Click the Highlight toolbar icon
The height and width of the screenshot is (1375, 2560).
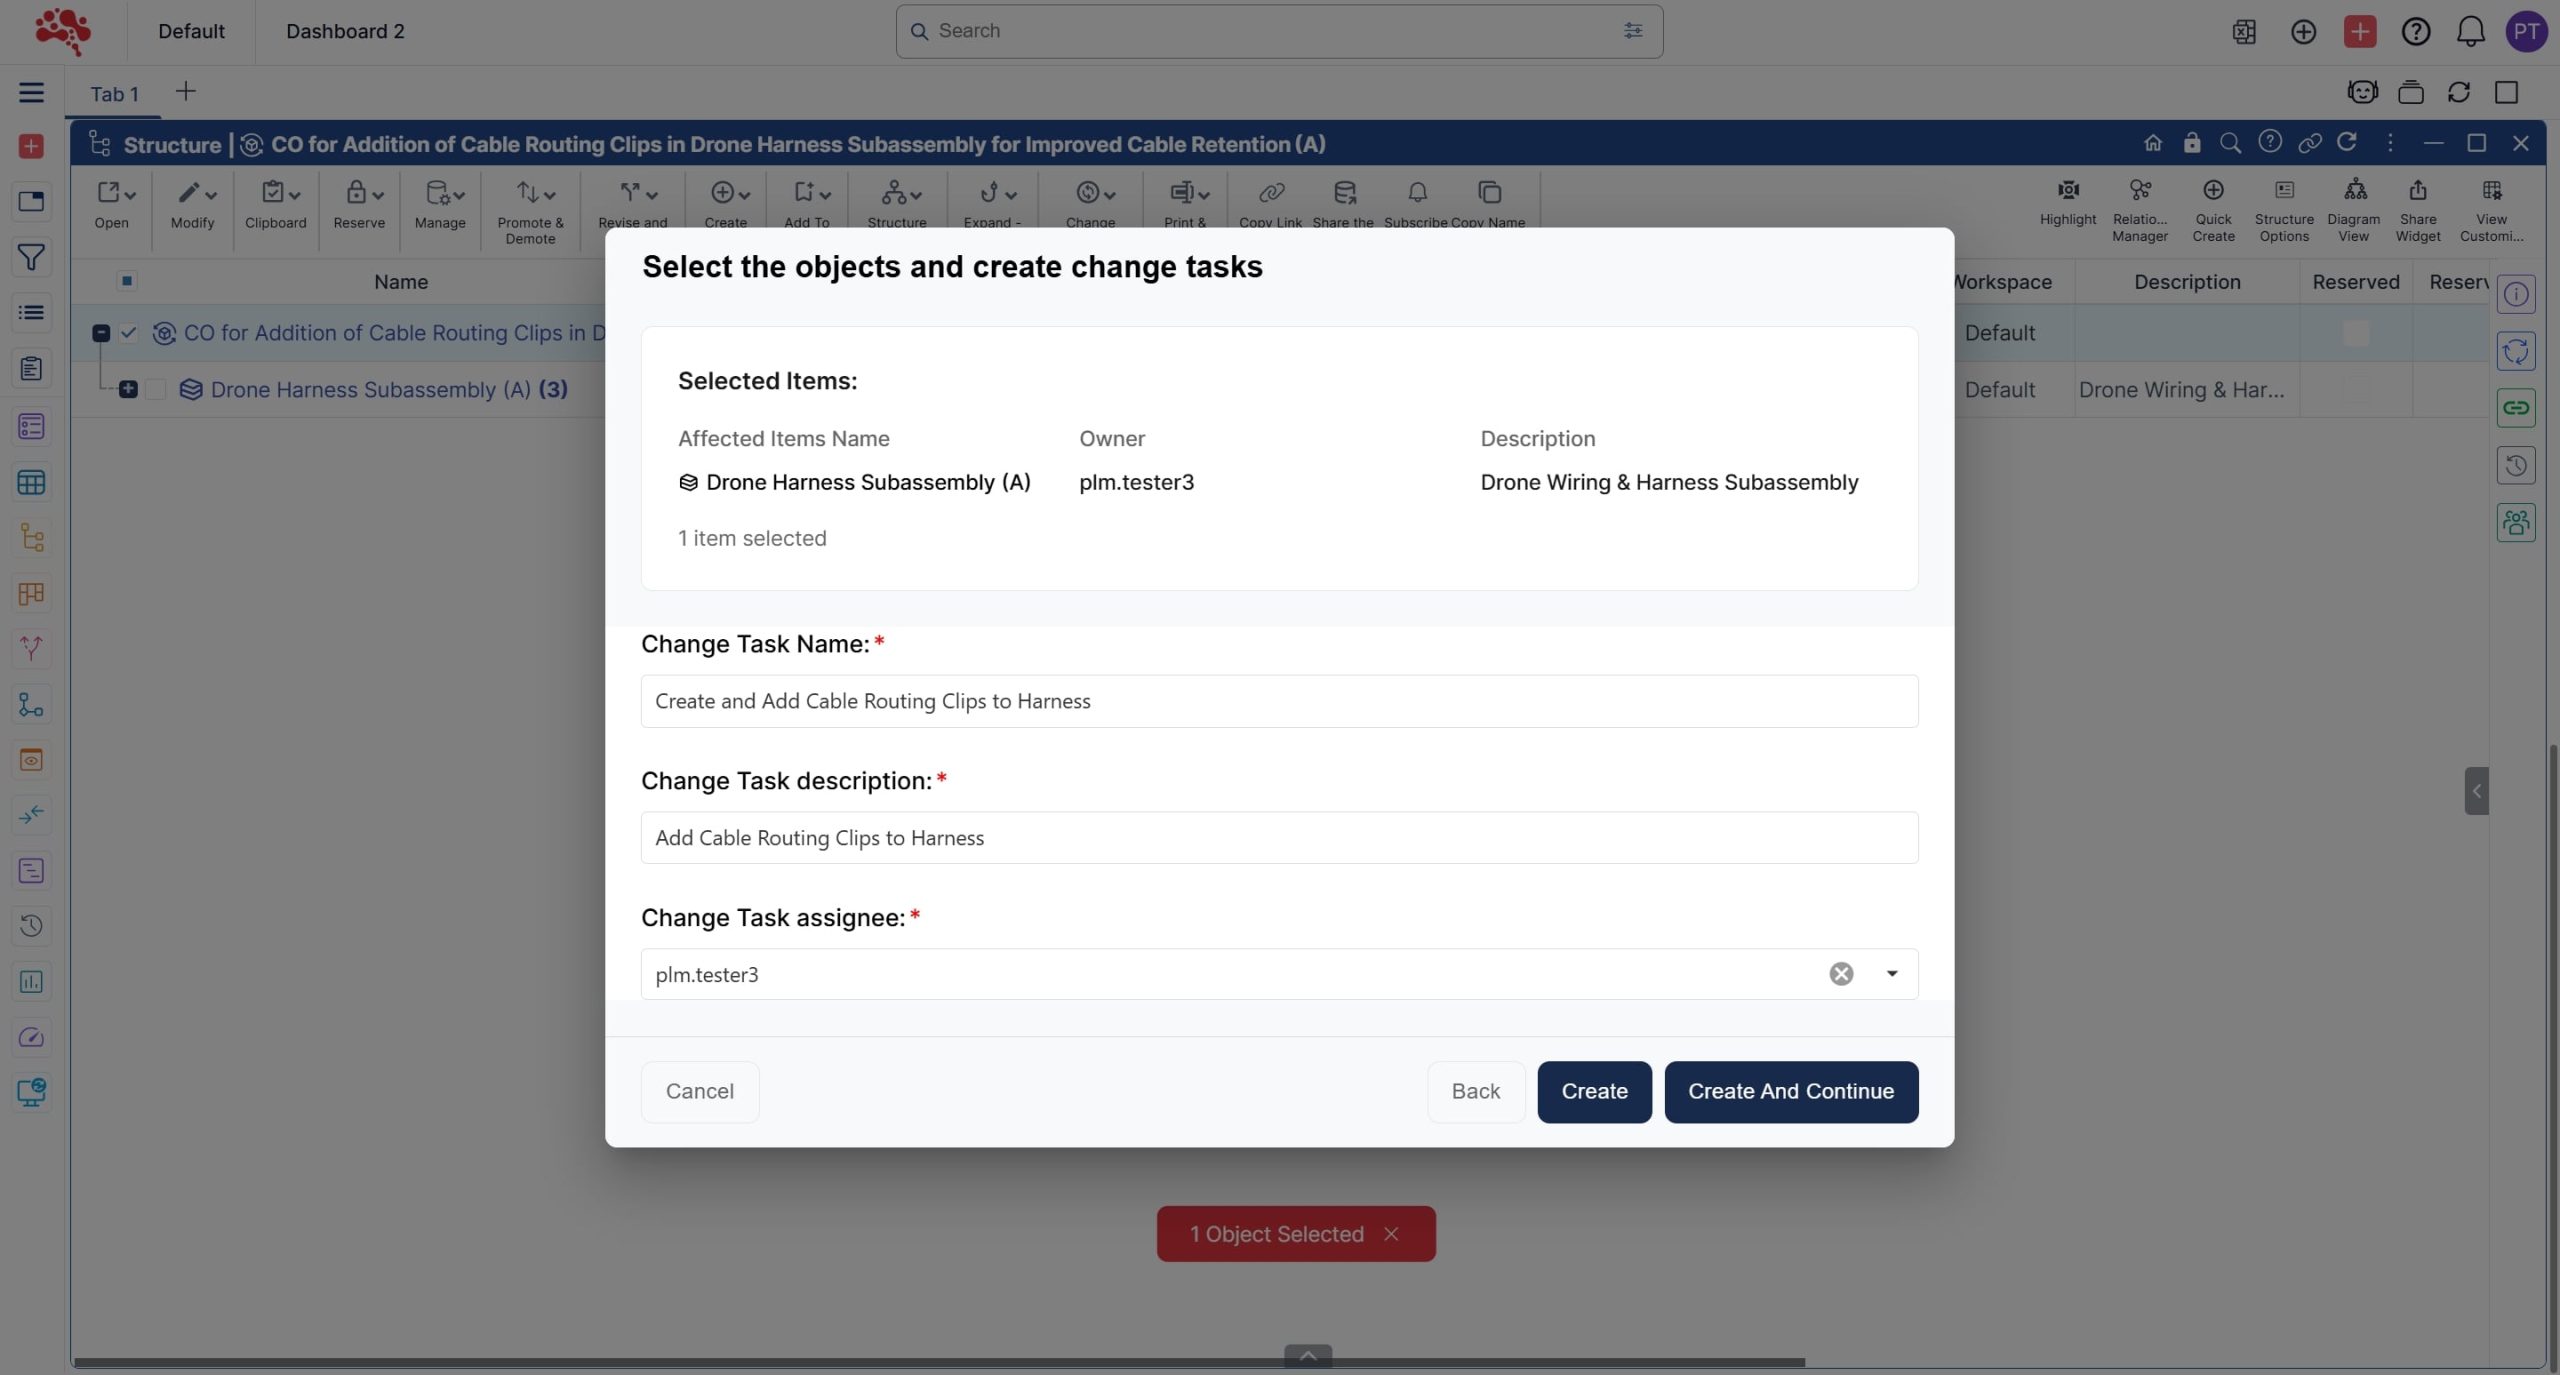point(2067,191)
